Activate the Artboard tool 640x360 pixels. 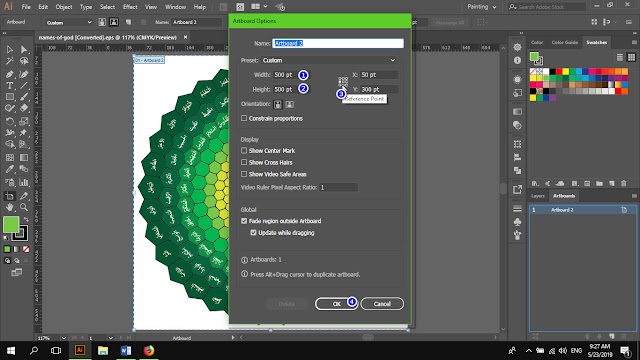(10, 196)
